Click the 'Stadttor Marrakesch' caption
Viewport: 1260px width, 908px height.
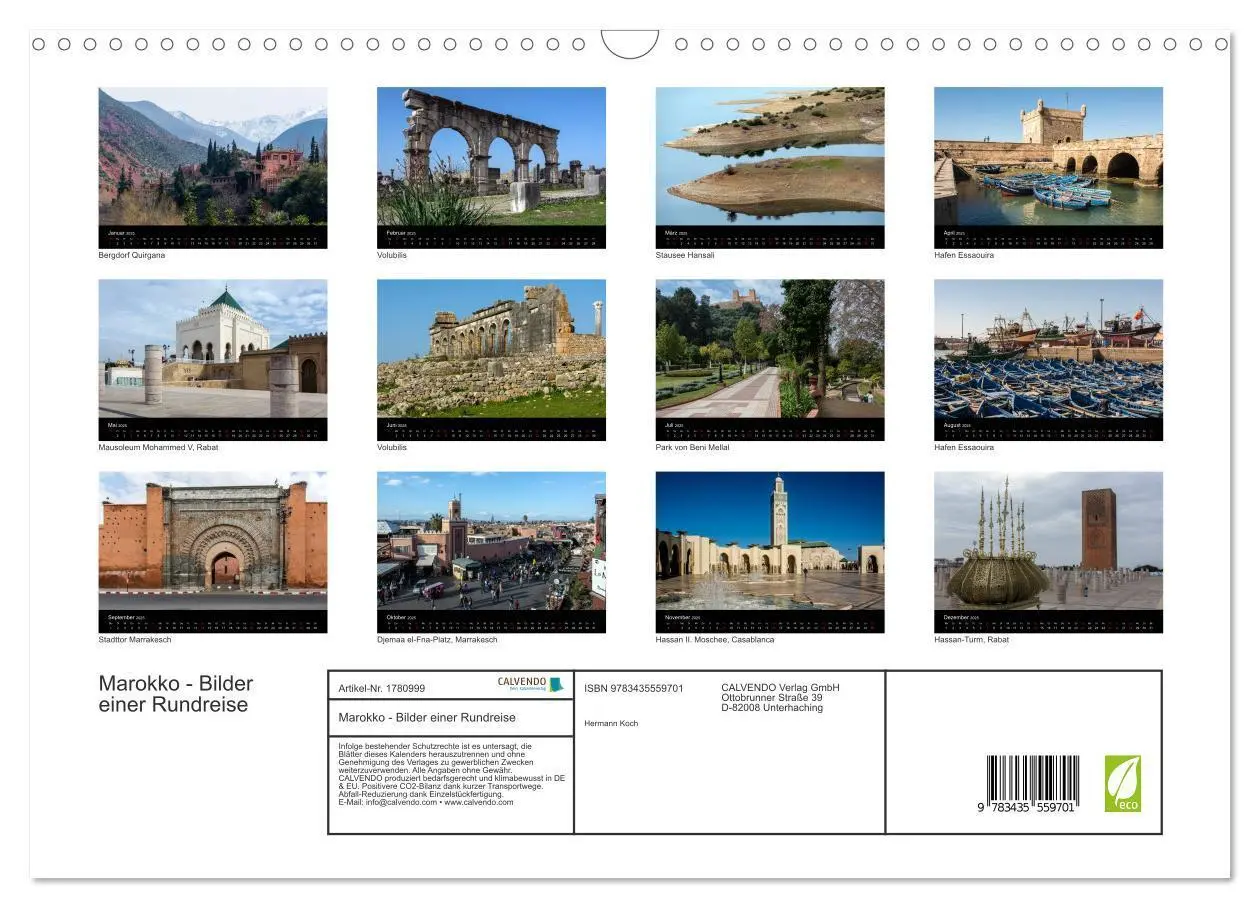coord(135,639)
